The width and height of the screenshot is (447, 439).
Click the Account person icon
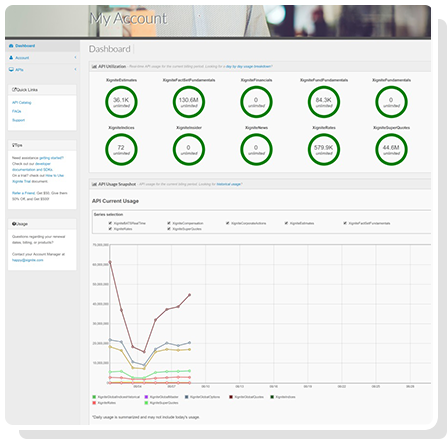point(11,58)
